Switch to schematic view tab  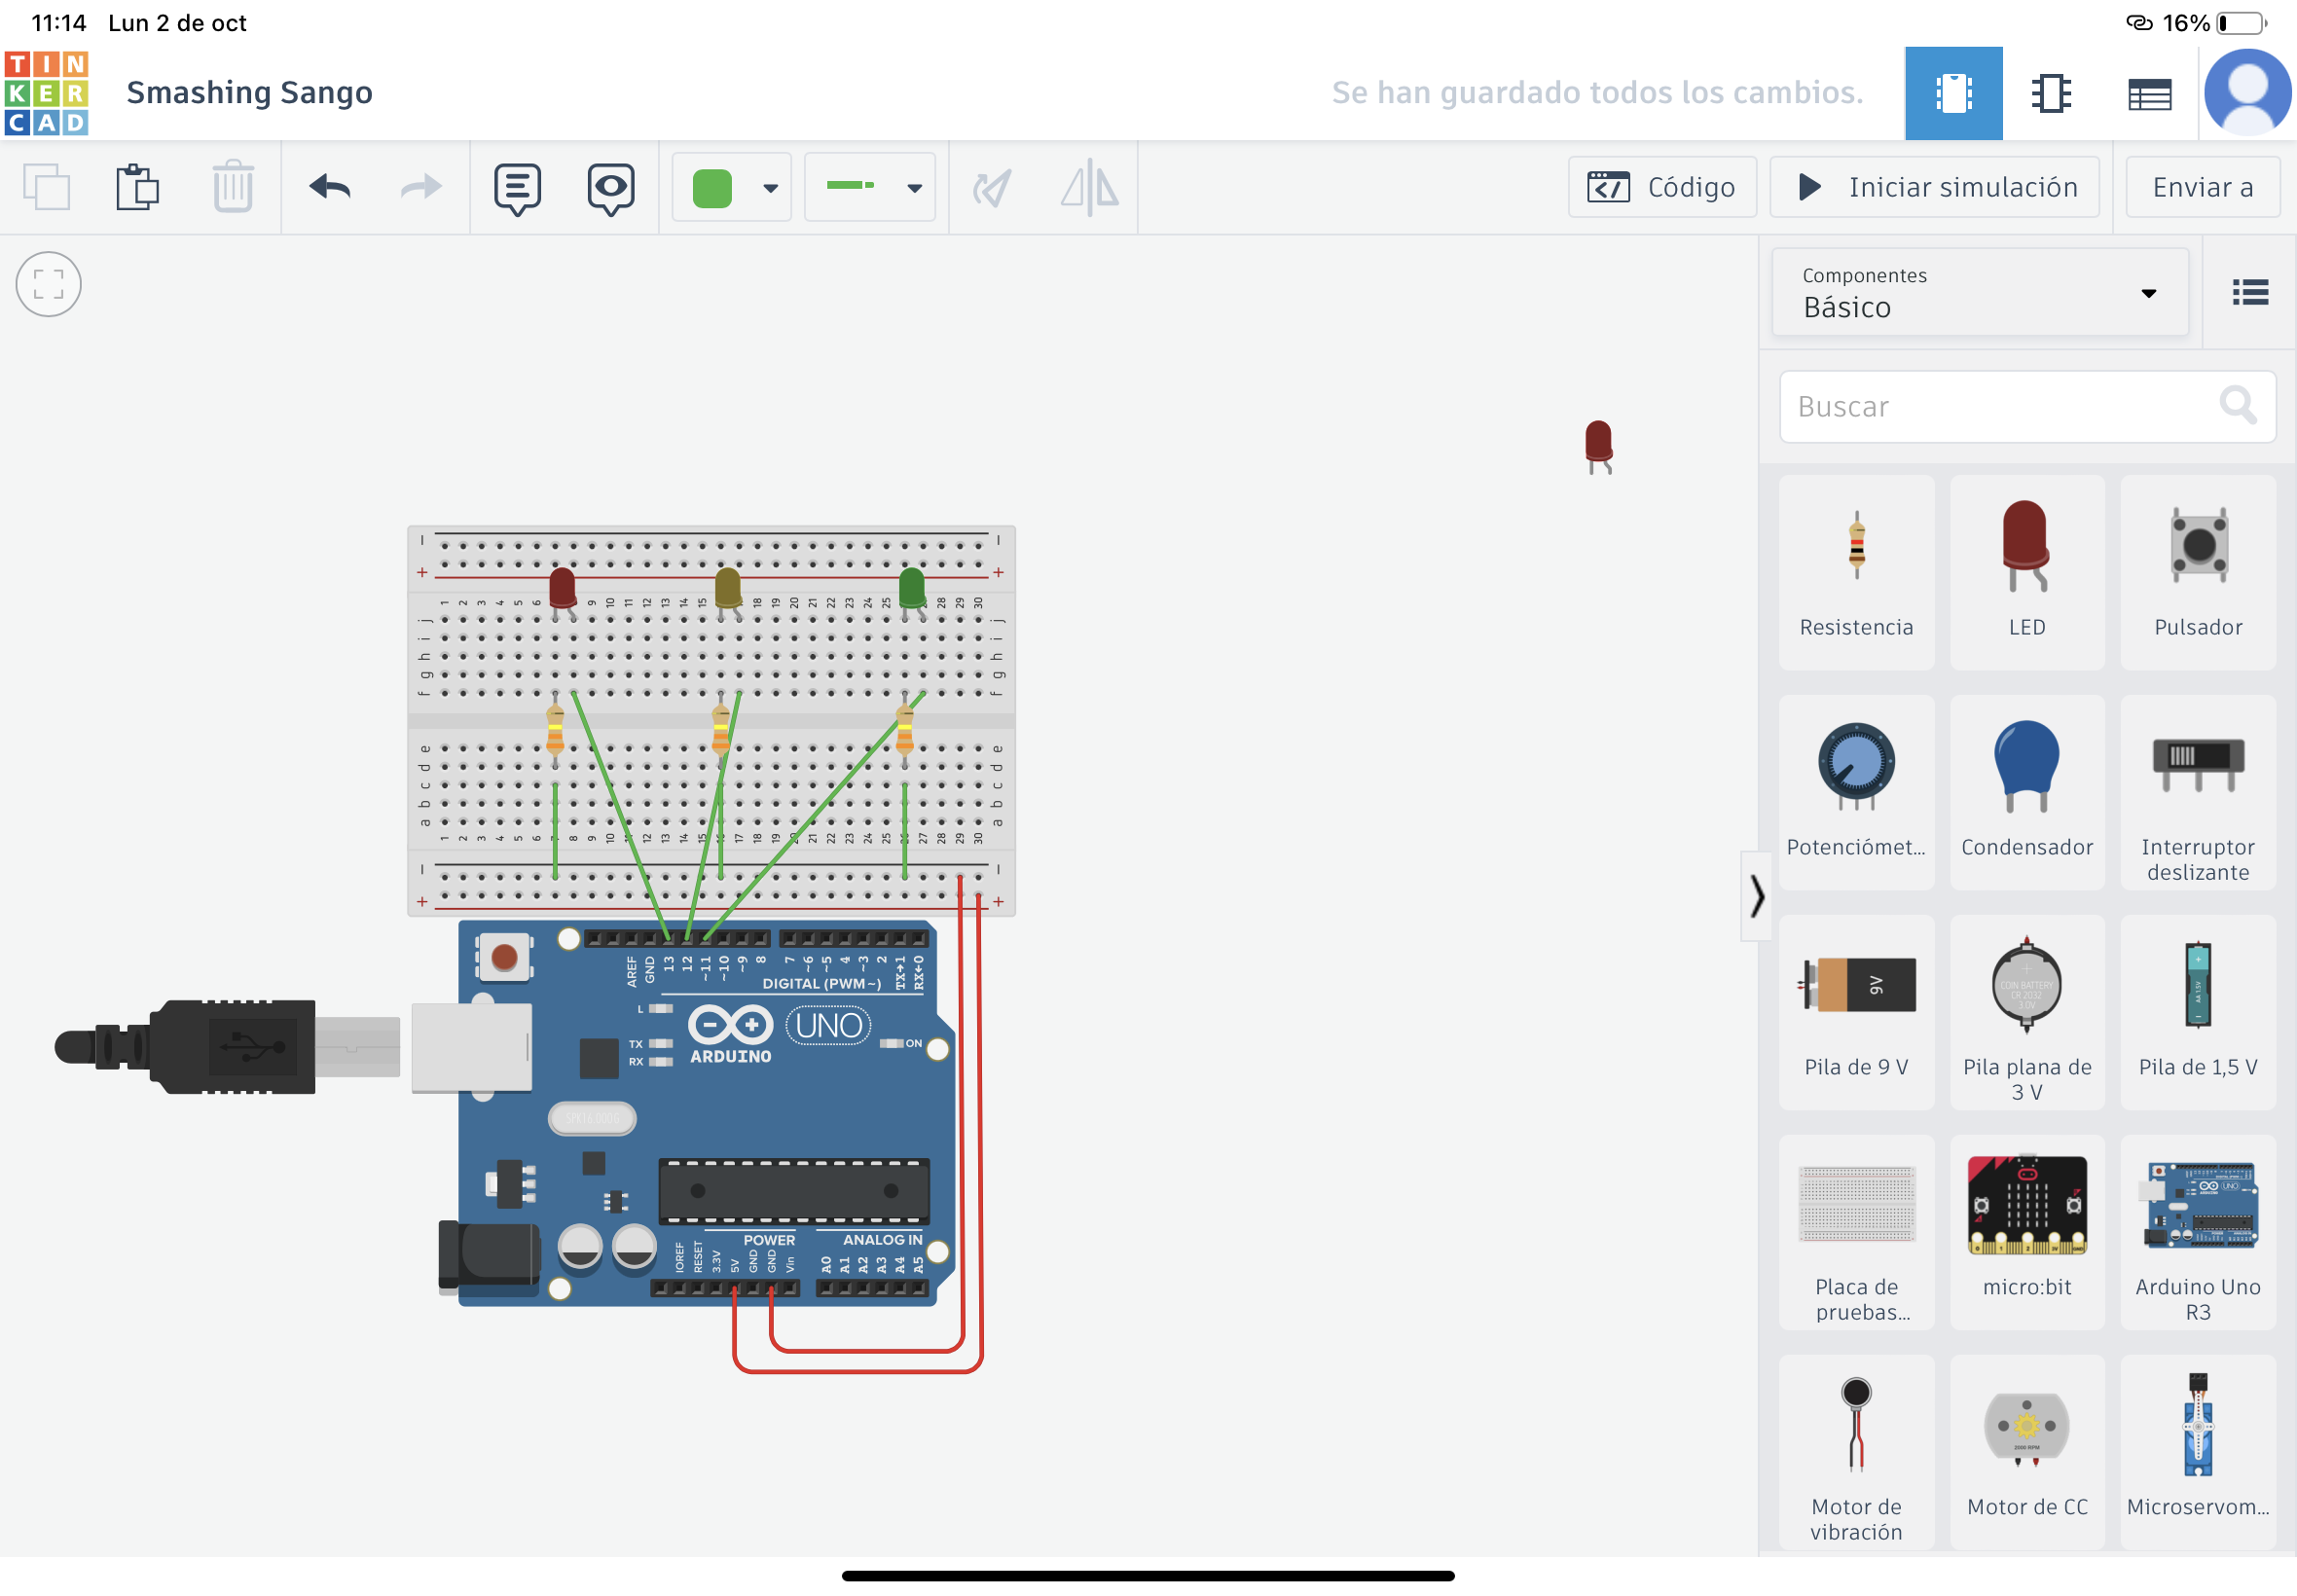coord(2051,93)
